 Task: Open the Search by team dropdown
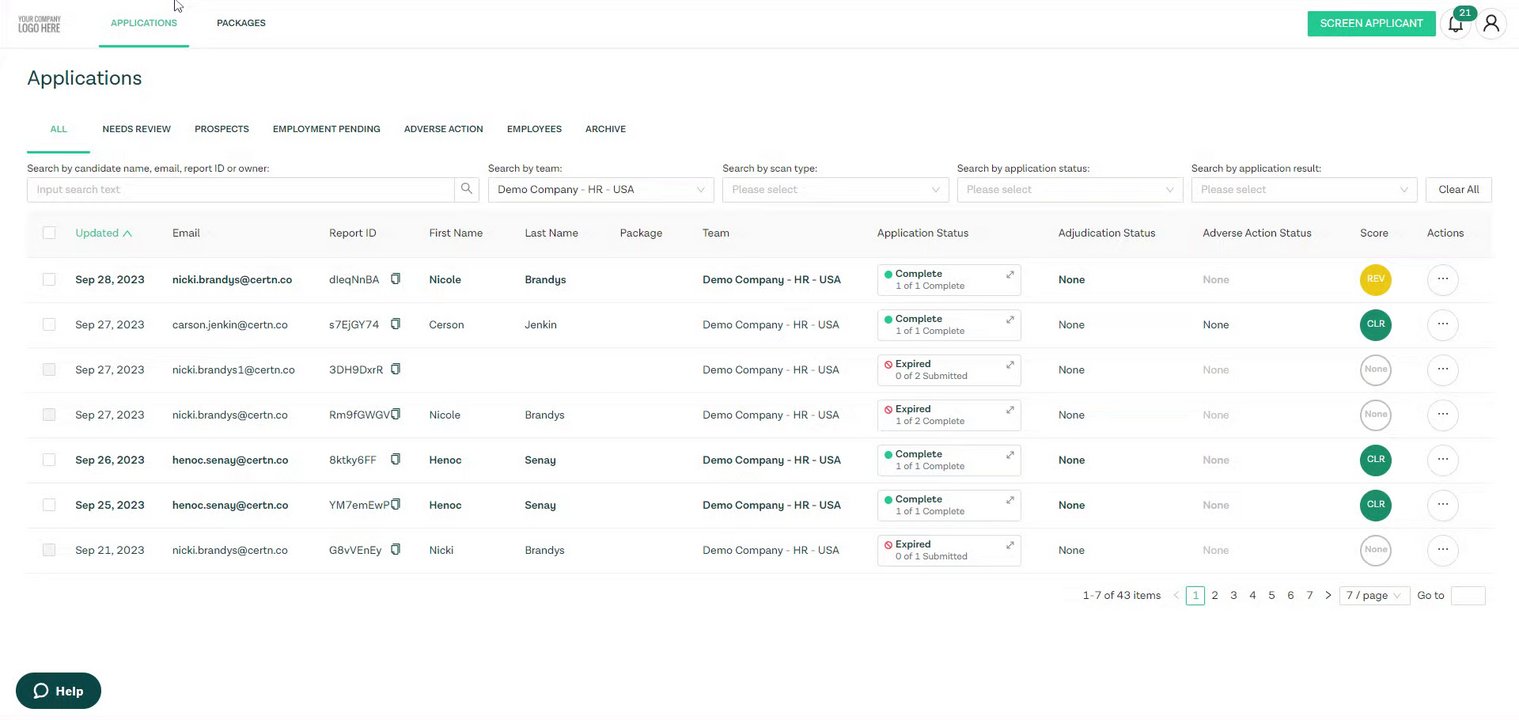click(x=601, y=189)
